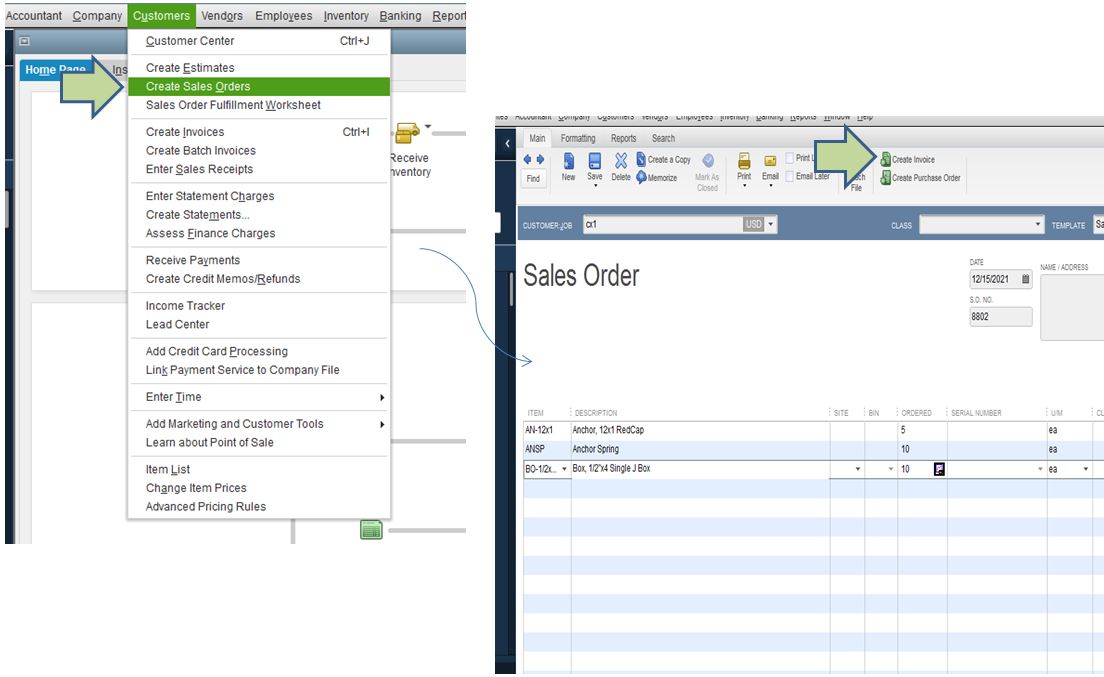Open the Print button dropdown arrow
This screenshot has width=1104, height=677.
coord(744,186)
